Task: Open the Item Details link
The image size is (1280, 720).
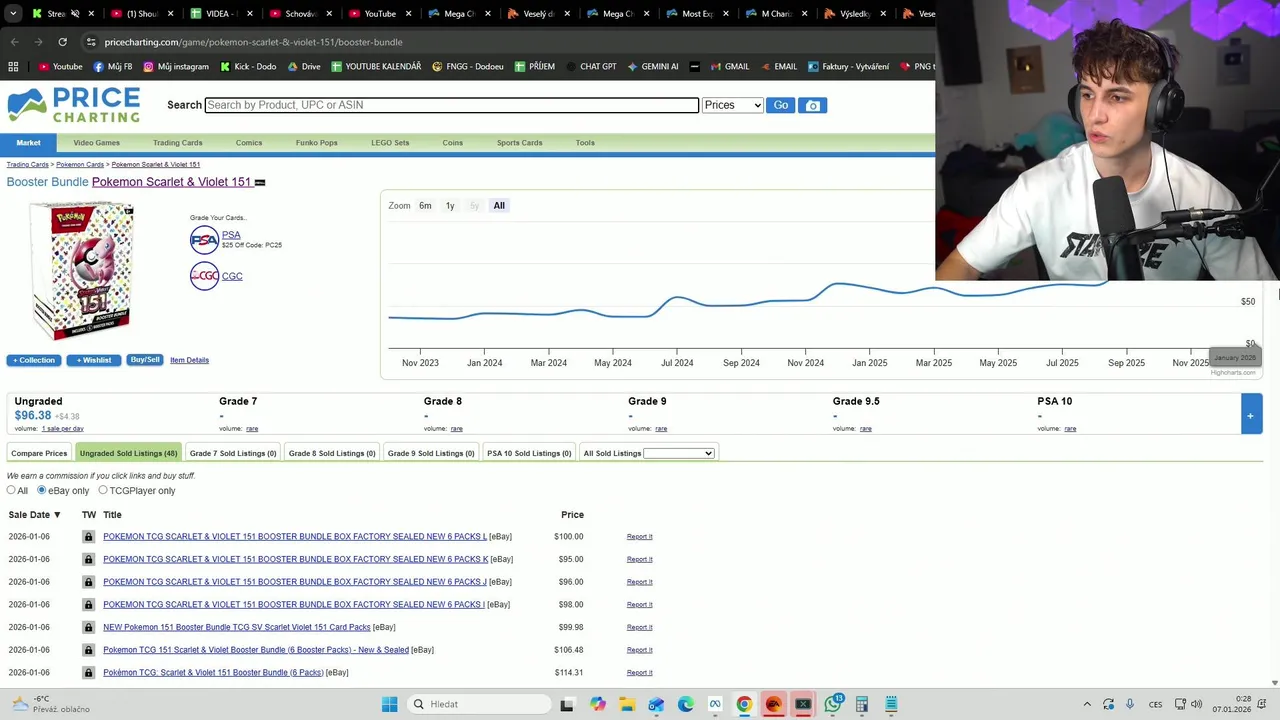Action: click(x=189, y=360)
